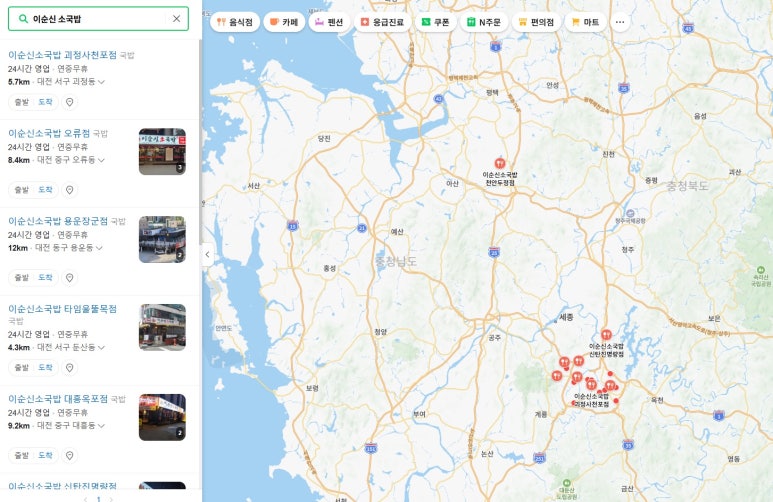Focus the '이순신 소국밥' search field
This screenshot has height=502, width=773.
click(x=98, y=19)
